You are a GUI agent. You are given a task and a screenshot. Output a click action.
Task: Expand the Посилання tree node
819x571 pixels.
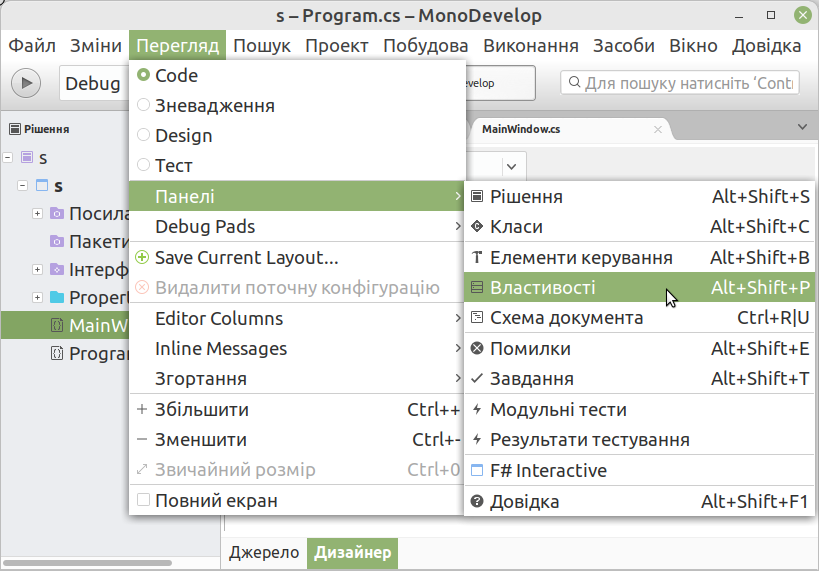pos(37,213)
